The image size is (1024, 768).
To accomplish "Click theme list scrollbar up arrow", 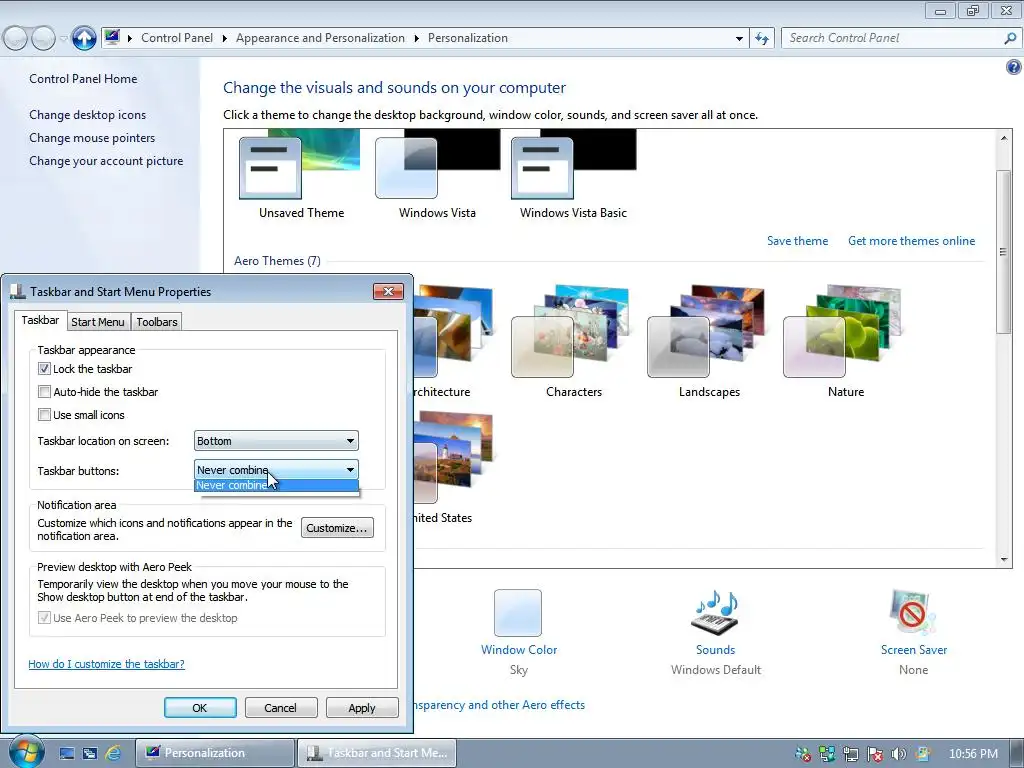I will click(x=1004, y=138).
